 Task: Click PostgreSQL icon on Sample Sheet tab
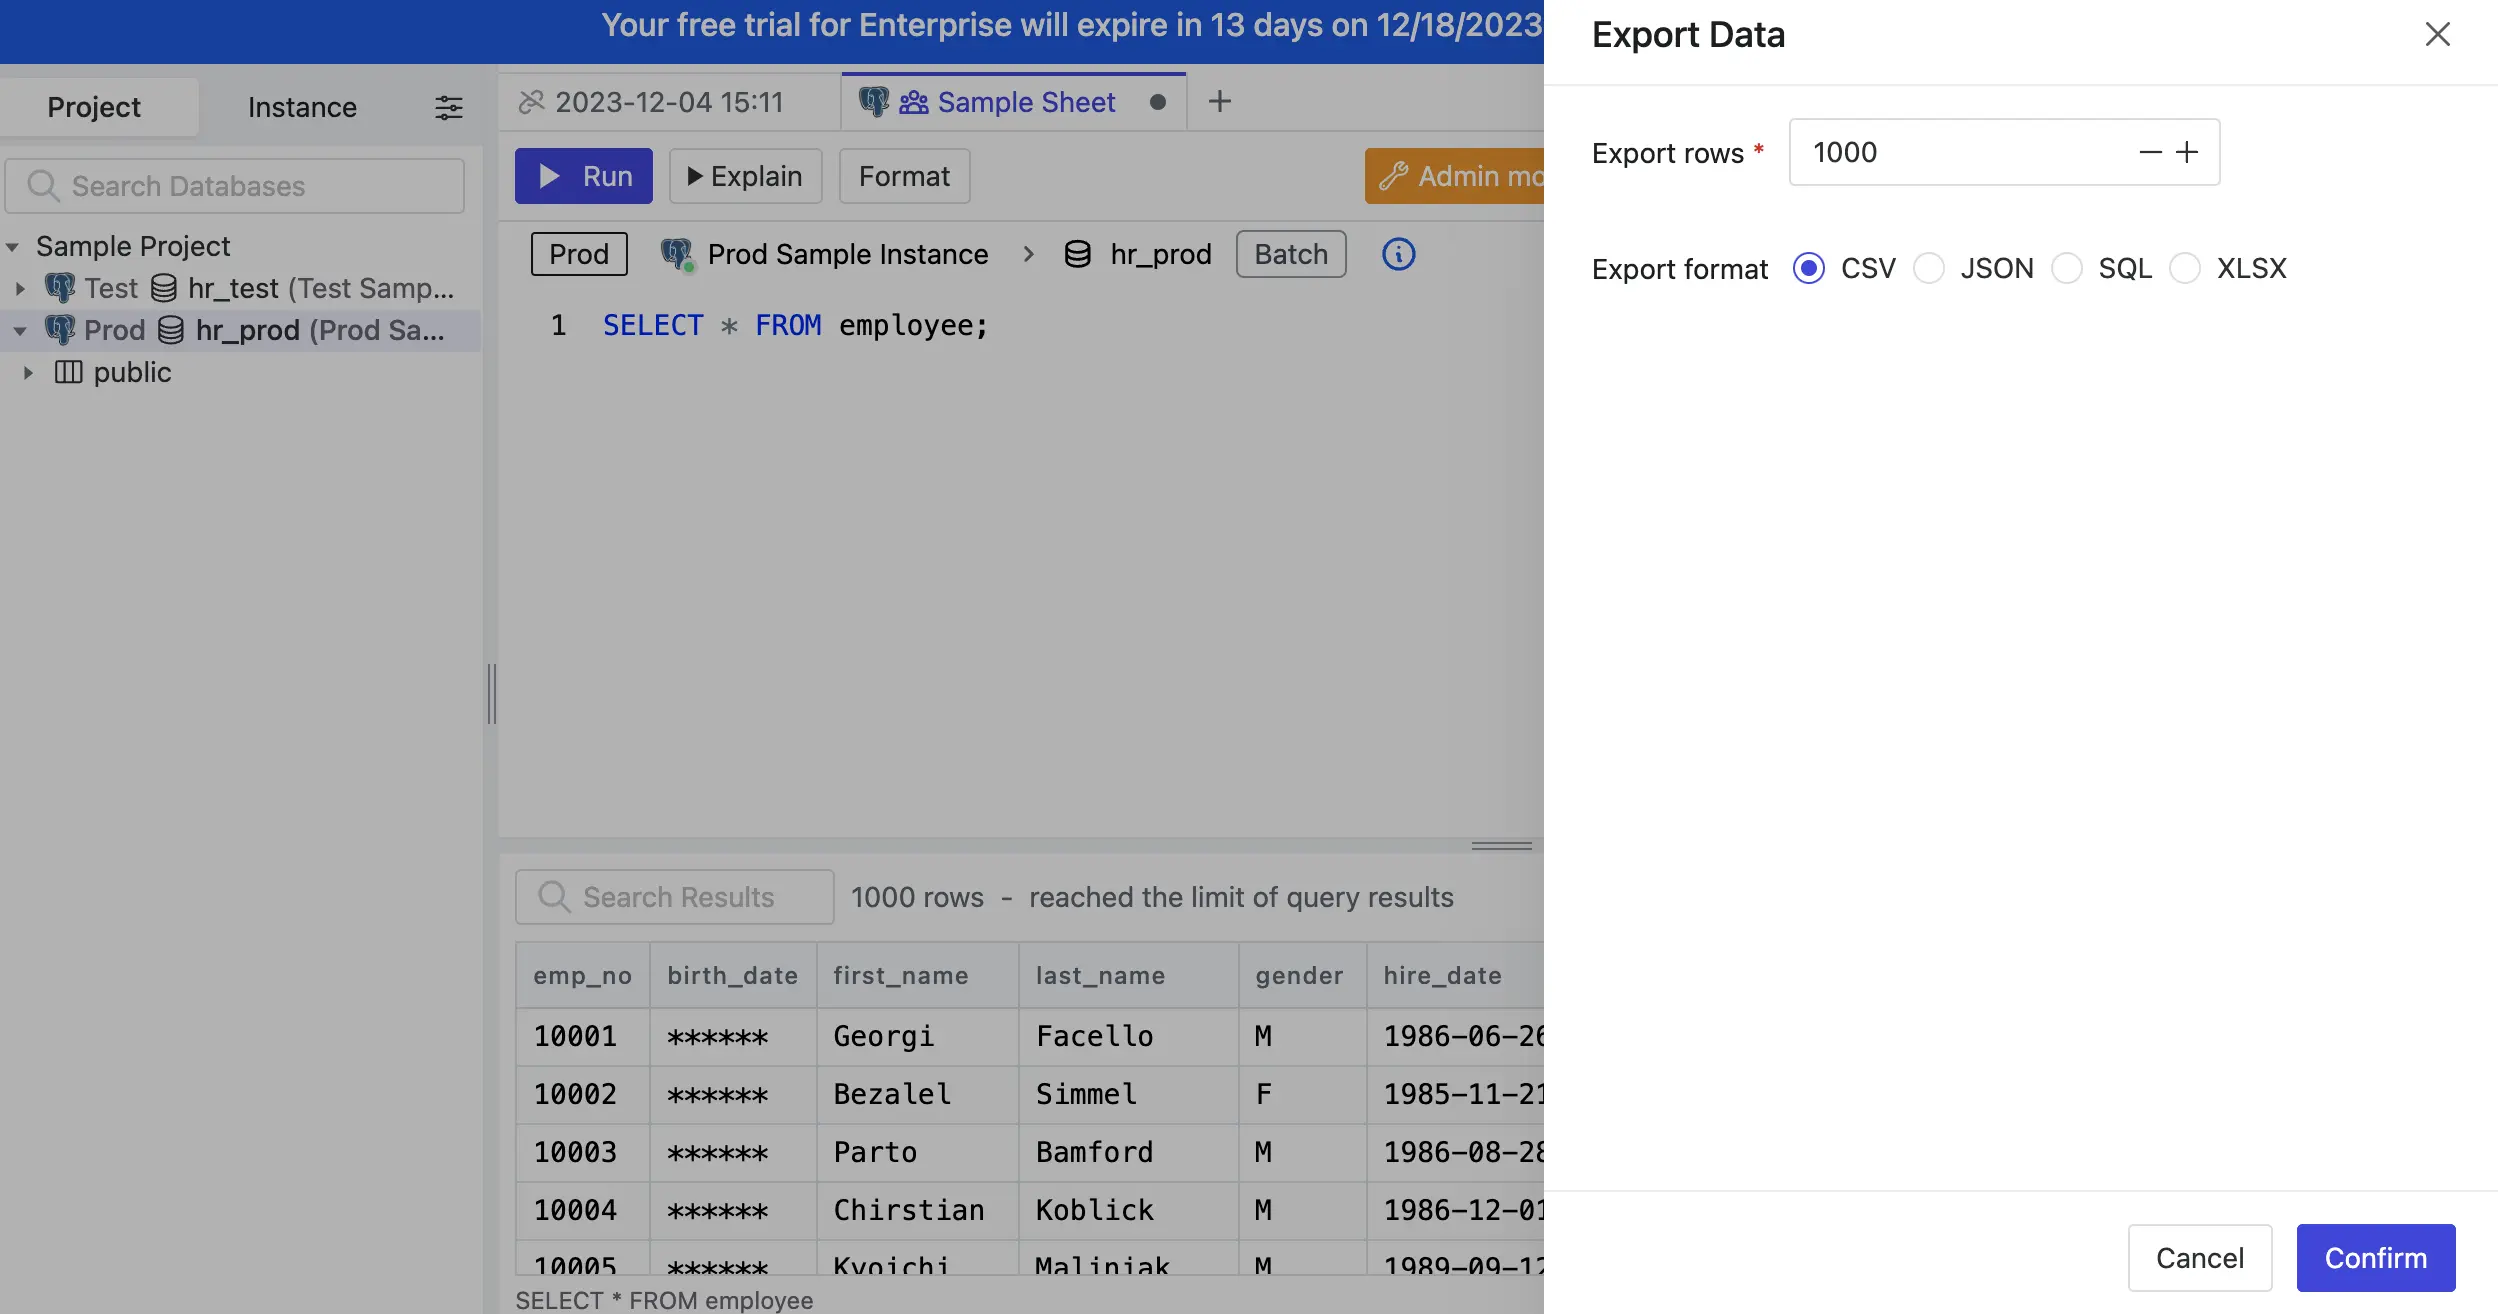[x=874, y=102]
